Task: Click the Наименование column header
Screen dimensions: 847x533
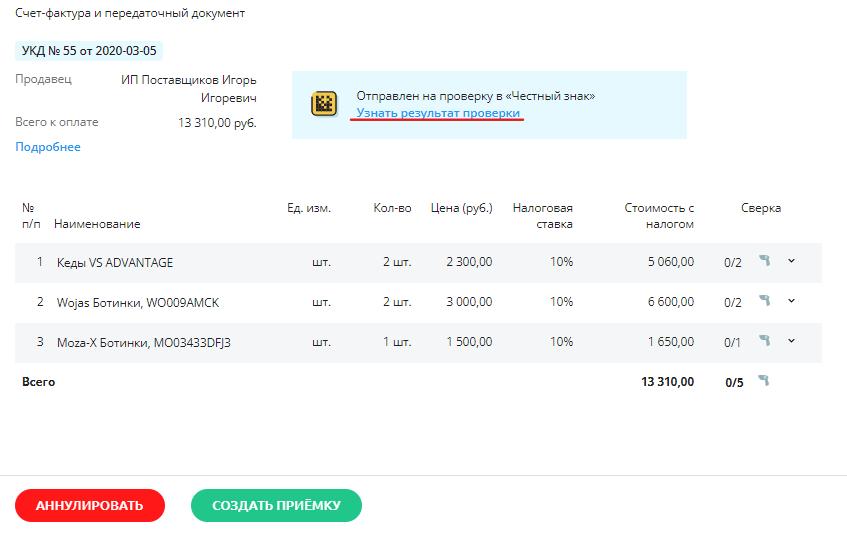Action: [x=97, y=224]
